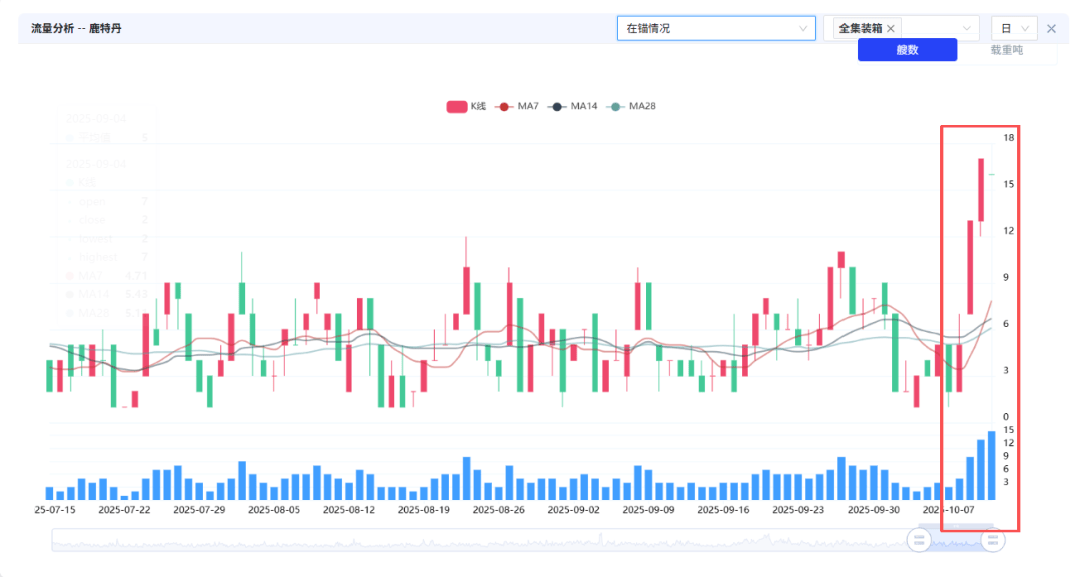Open the 在锚情况 dropdown
Image resolution: width=1080 pixels, height=577 pixels.
coord(715,28)
